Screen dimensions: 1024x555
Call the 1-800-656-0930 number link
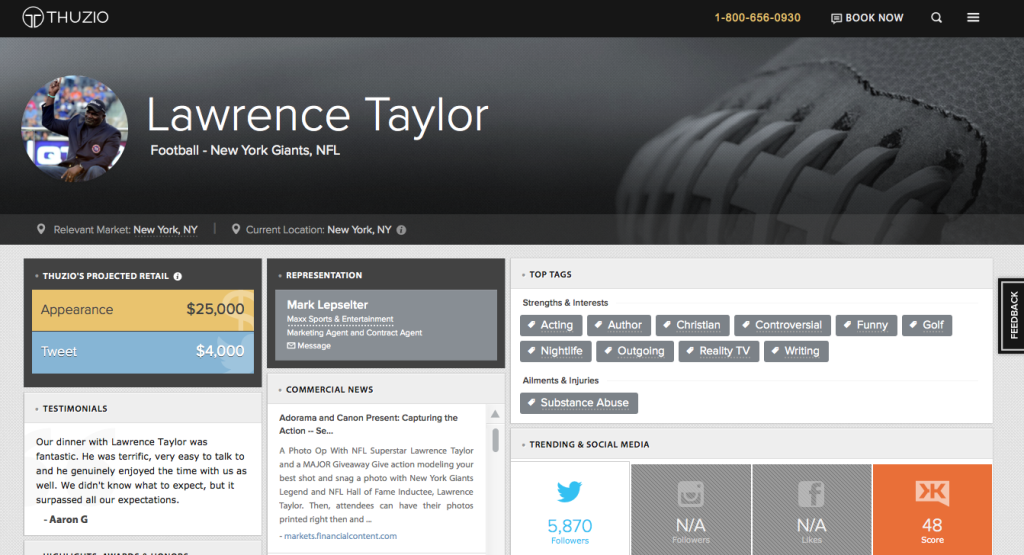pos(757,18)
